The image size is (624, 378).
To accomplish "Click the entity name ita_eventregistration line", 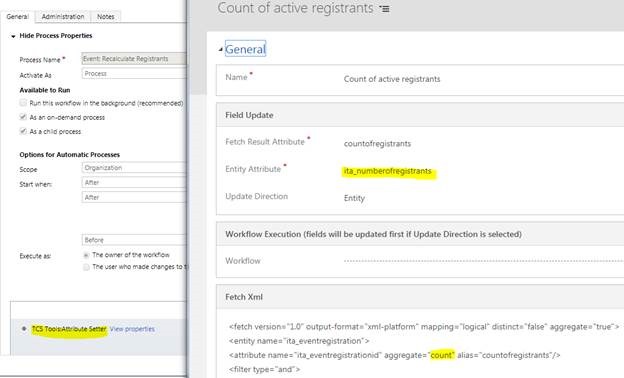I will click(x=299, y=341).
